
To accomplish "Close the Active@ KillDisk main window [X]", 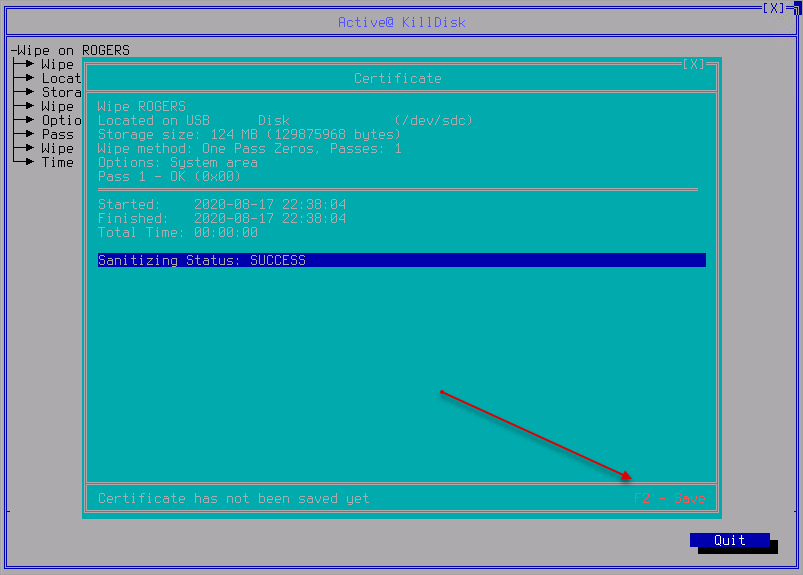I will pyautogui.click(x=774, y=8).
